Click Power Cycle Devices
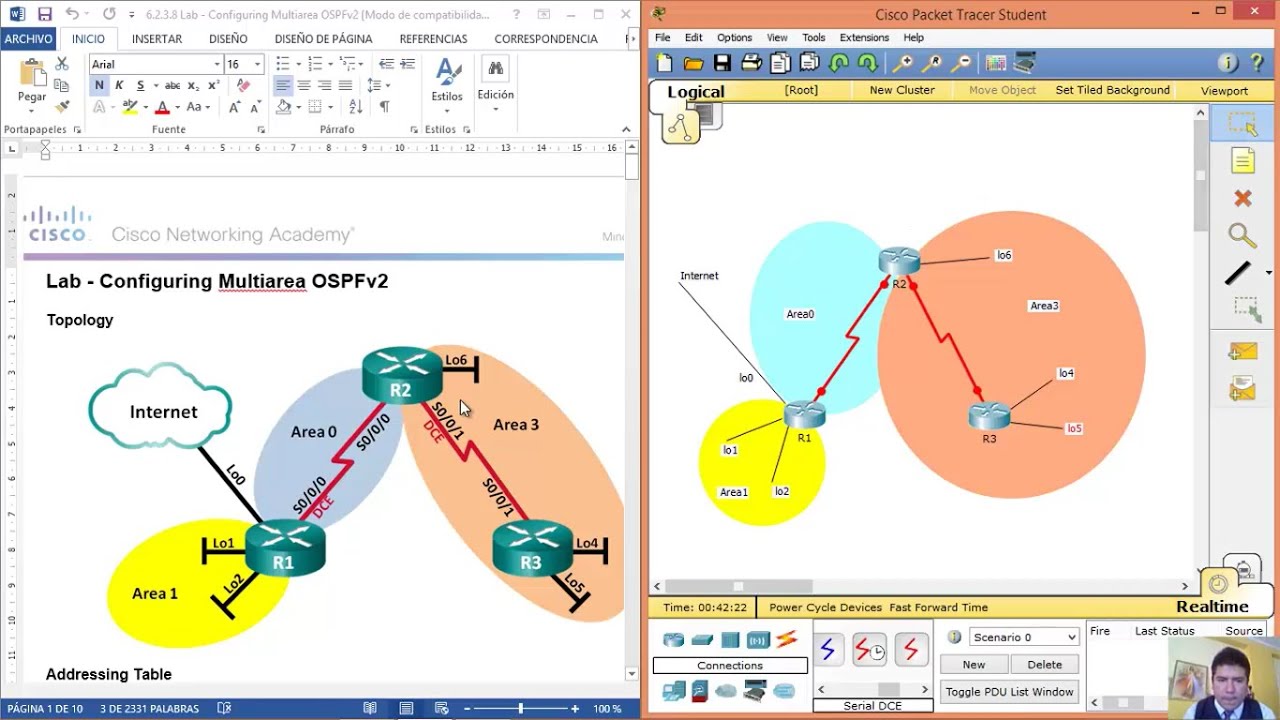This screenshot has height=720, width=1280. [x=825, y=607]
